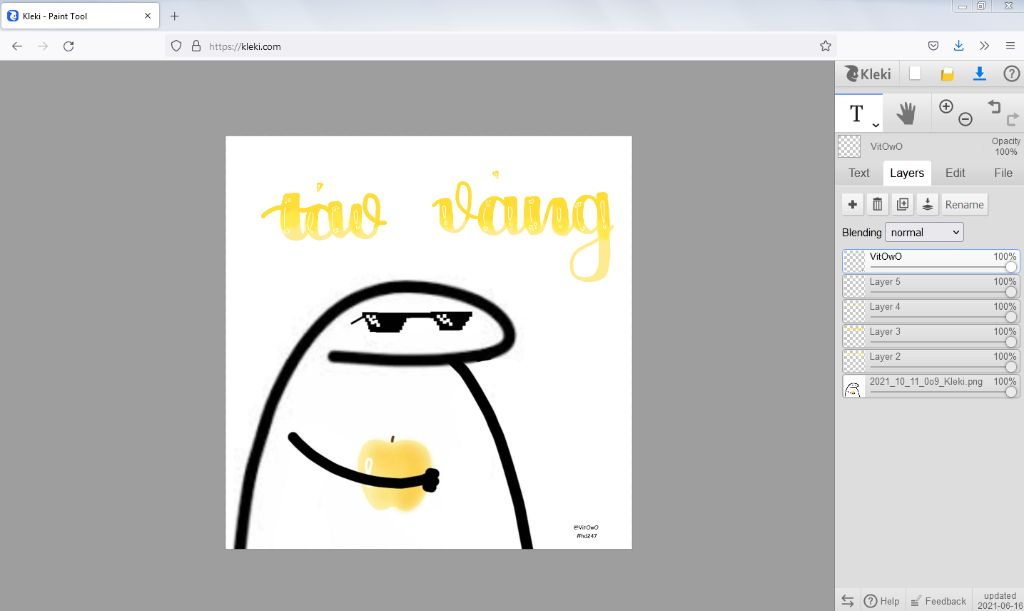View site security lock info
Image resolution: width=1024 pixels, height=611 pixels.
tap(196, 46)
